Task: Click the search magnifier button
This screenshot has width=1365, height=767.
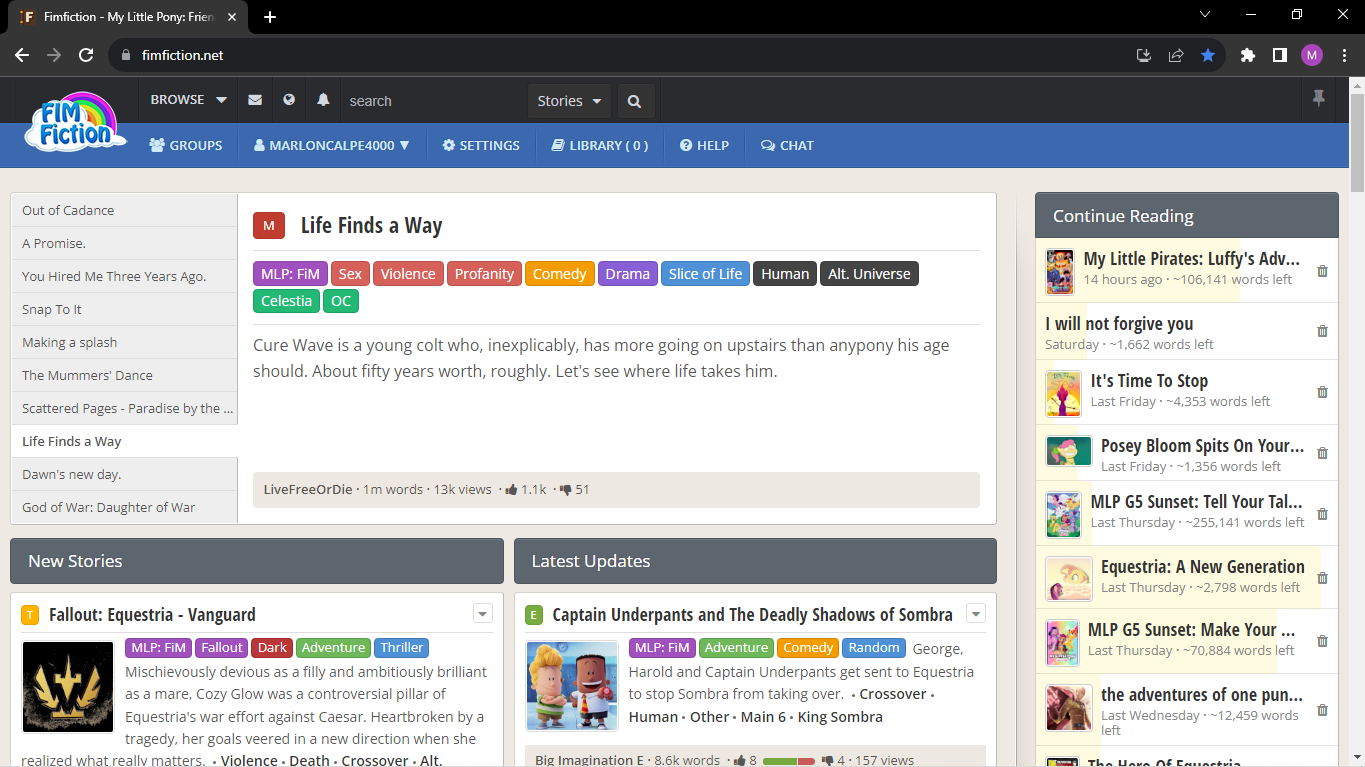Action: coord(635,101)
